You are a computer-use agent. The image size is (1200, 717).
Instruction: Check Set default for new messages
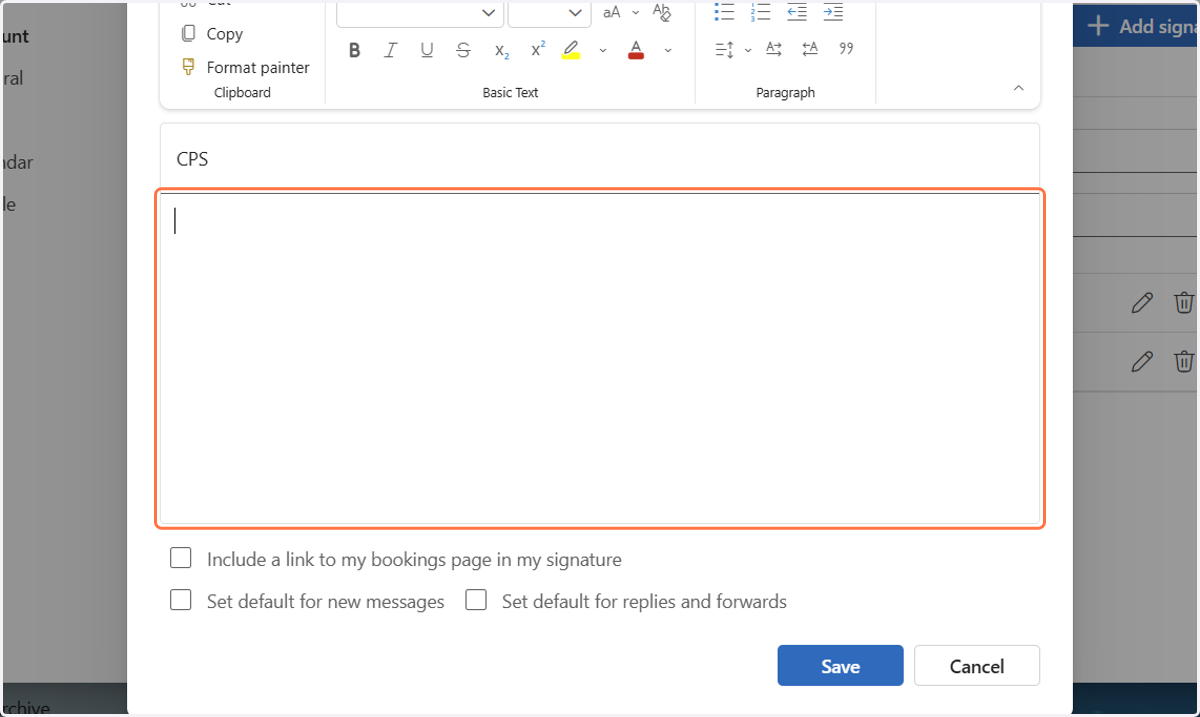click(181, 600)
